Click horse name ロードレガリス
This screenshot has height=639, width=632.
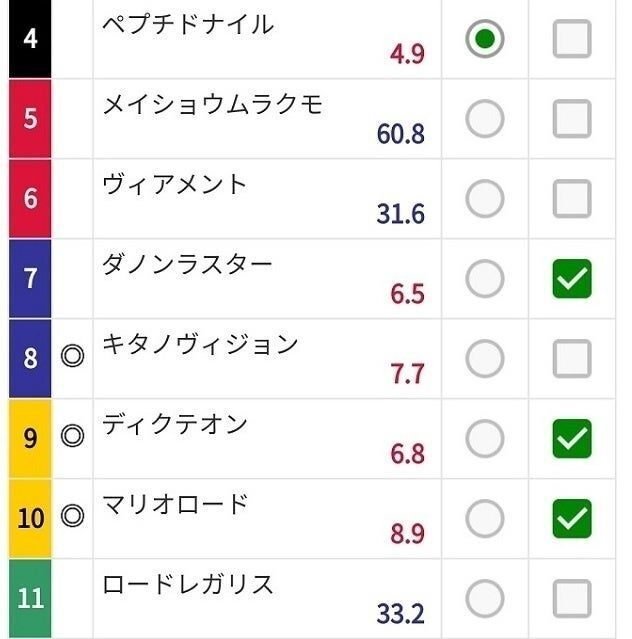[188, 584]
